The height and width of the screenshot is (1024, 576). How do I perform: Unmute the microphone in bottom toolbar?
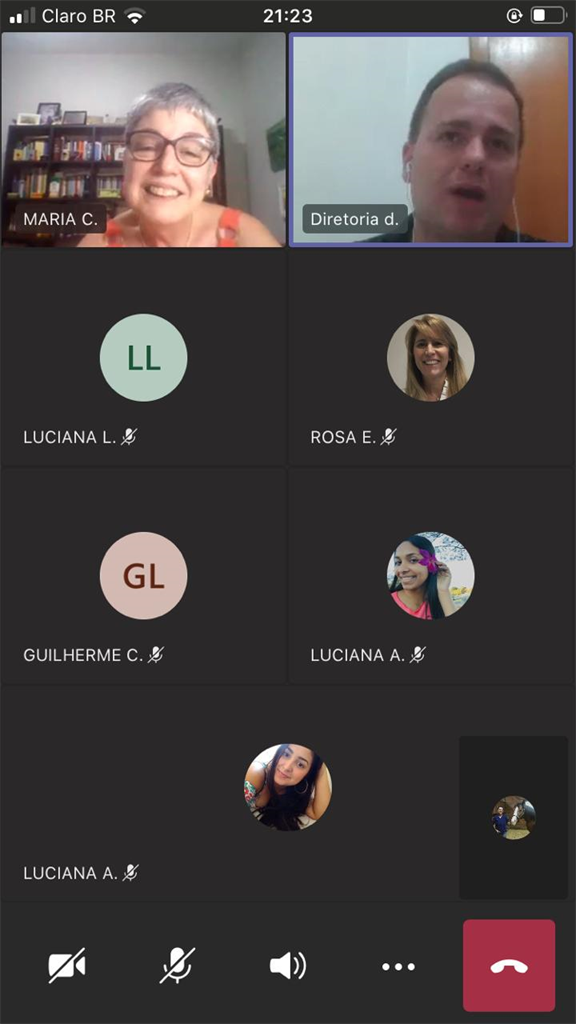[x=177, y=965]
